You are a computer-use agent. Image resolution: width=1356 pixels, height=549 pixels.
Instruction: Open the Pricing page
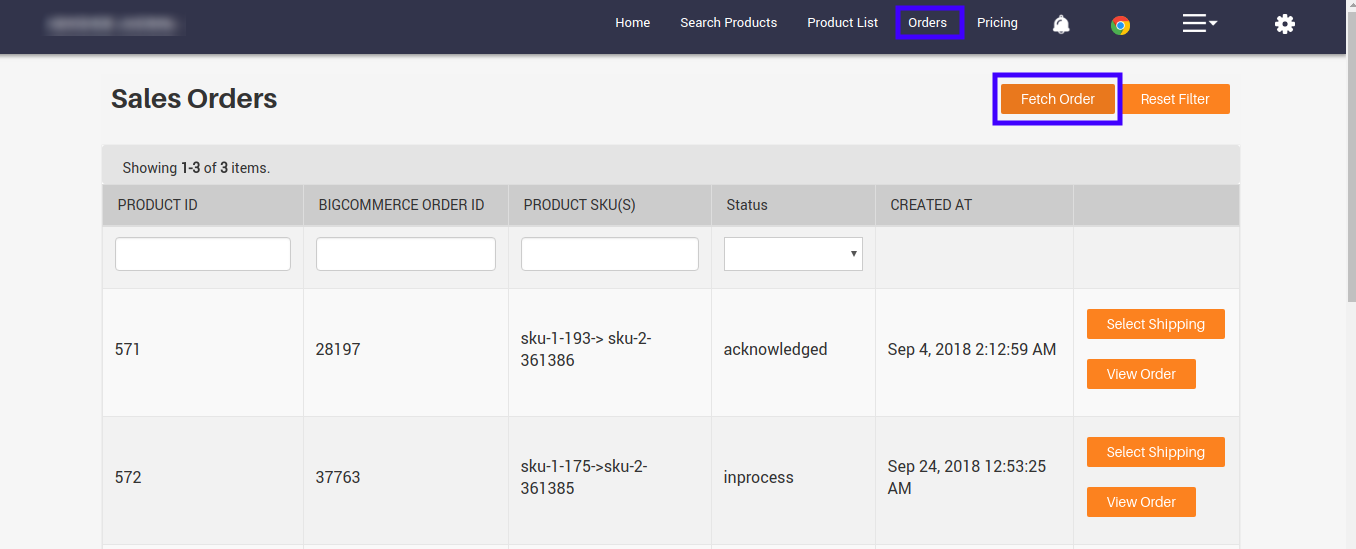pos(997,23)
